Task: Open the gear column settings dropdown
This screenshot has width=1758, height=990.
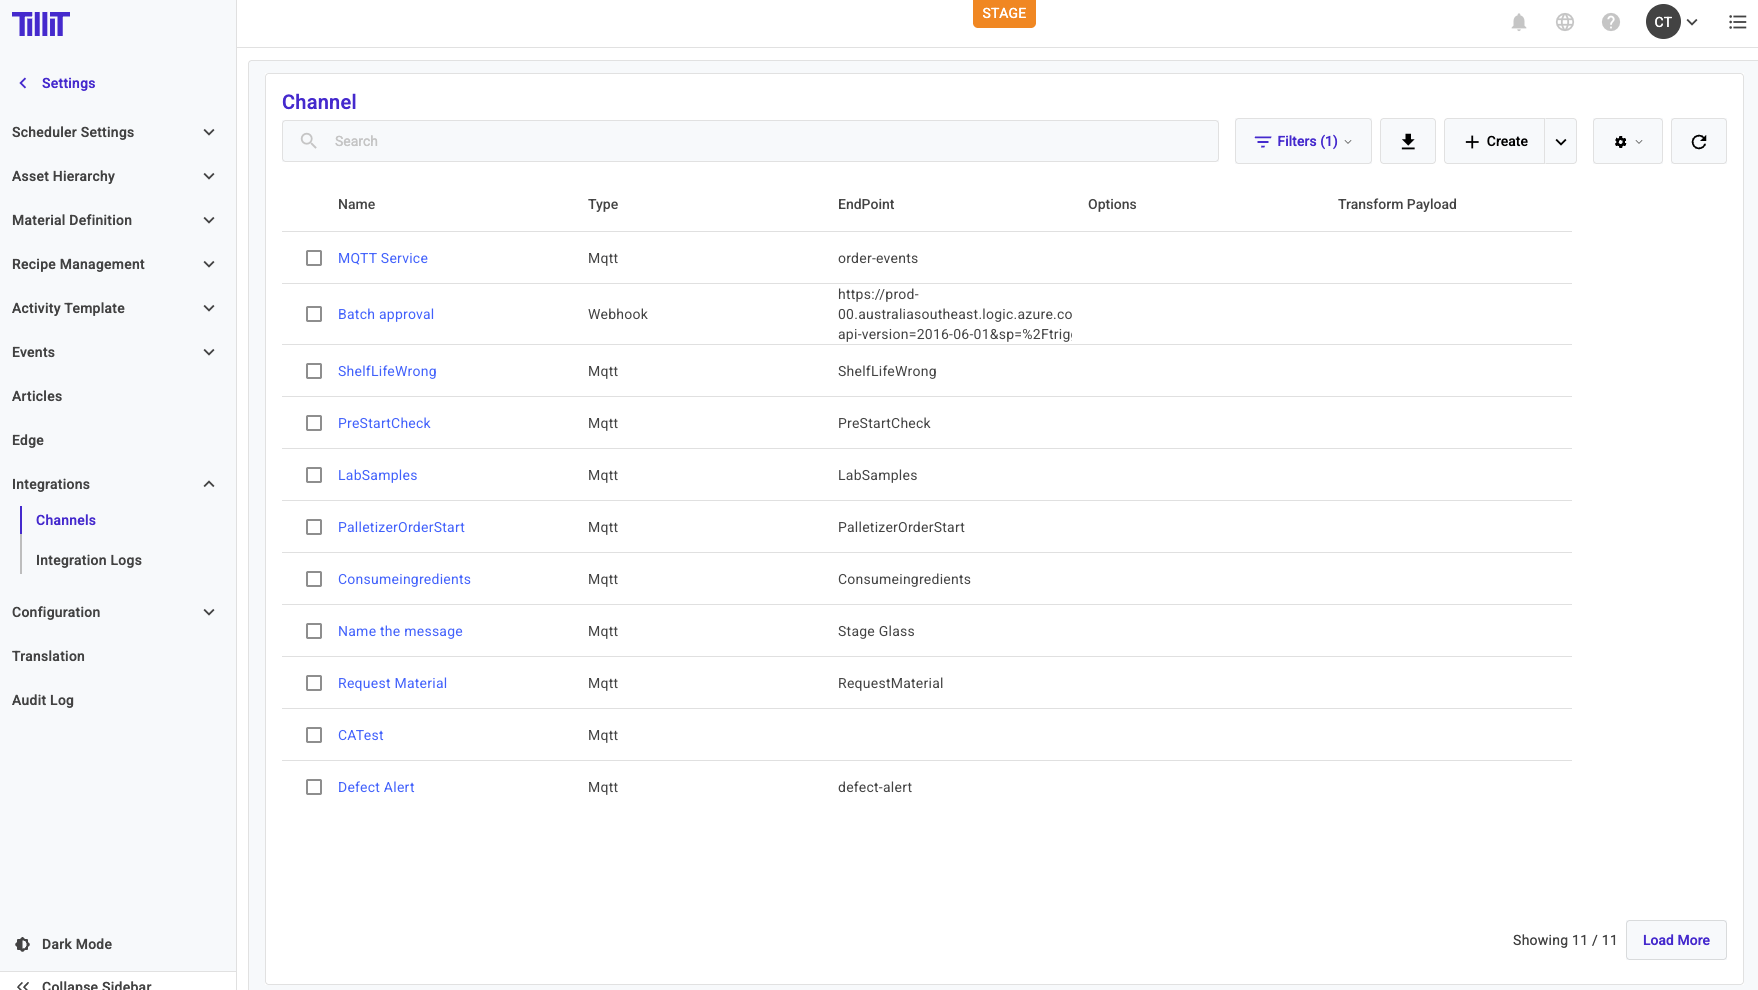Action: [1627, 141]
